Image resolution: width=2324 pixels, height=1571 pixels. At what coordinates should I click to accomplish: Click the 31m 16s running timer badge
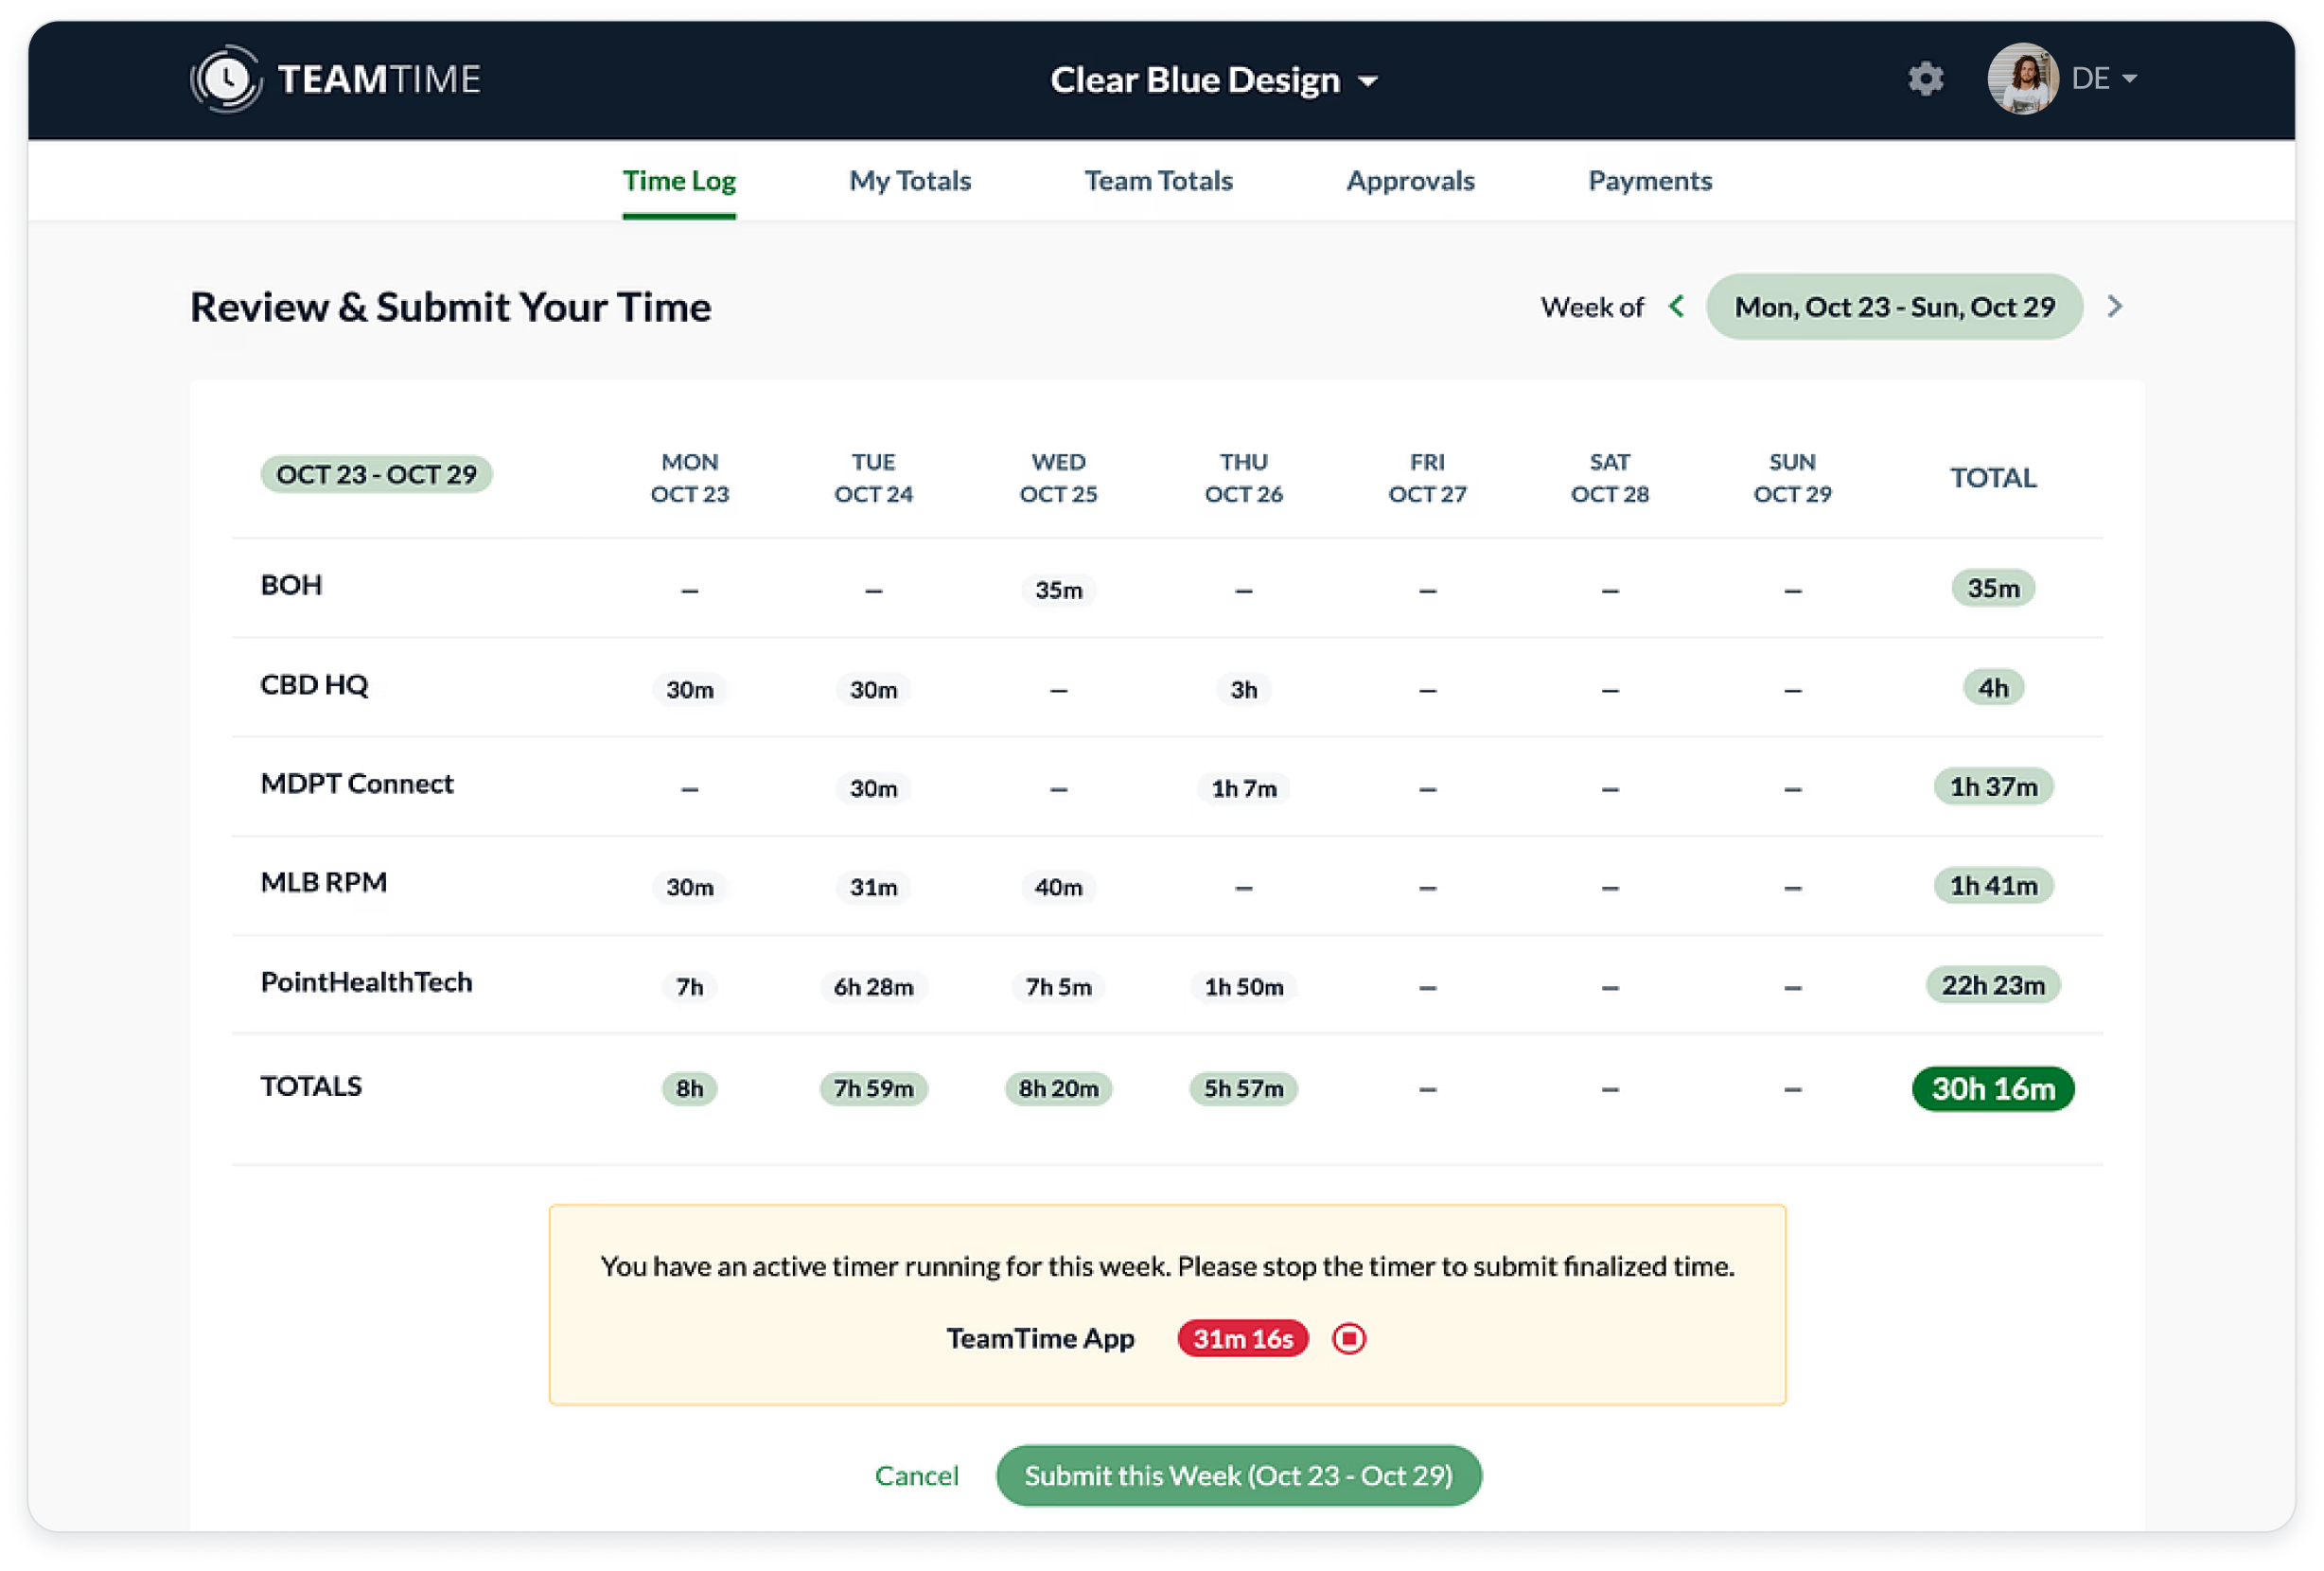point(1243,1338)
